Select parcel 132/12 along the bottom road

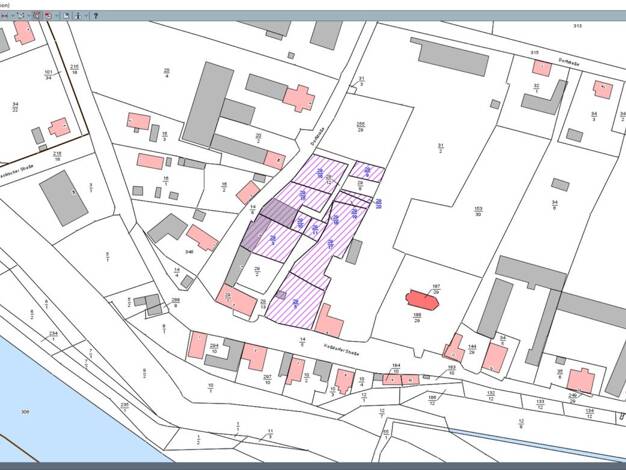(x=491, y=397)
